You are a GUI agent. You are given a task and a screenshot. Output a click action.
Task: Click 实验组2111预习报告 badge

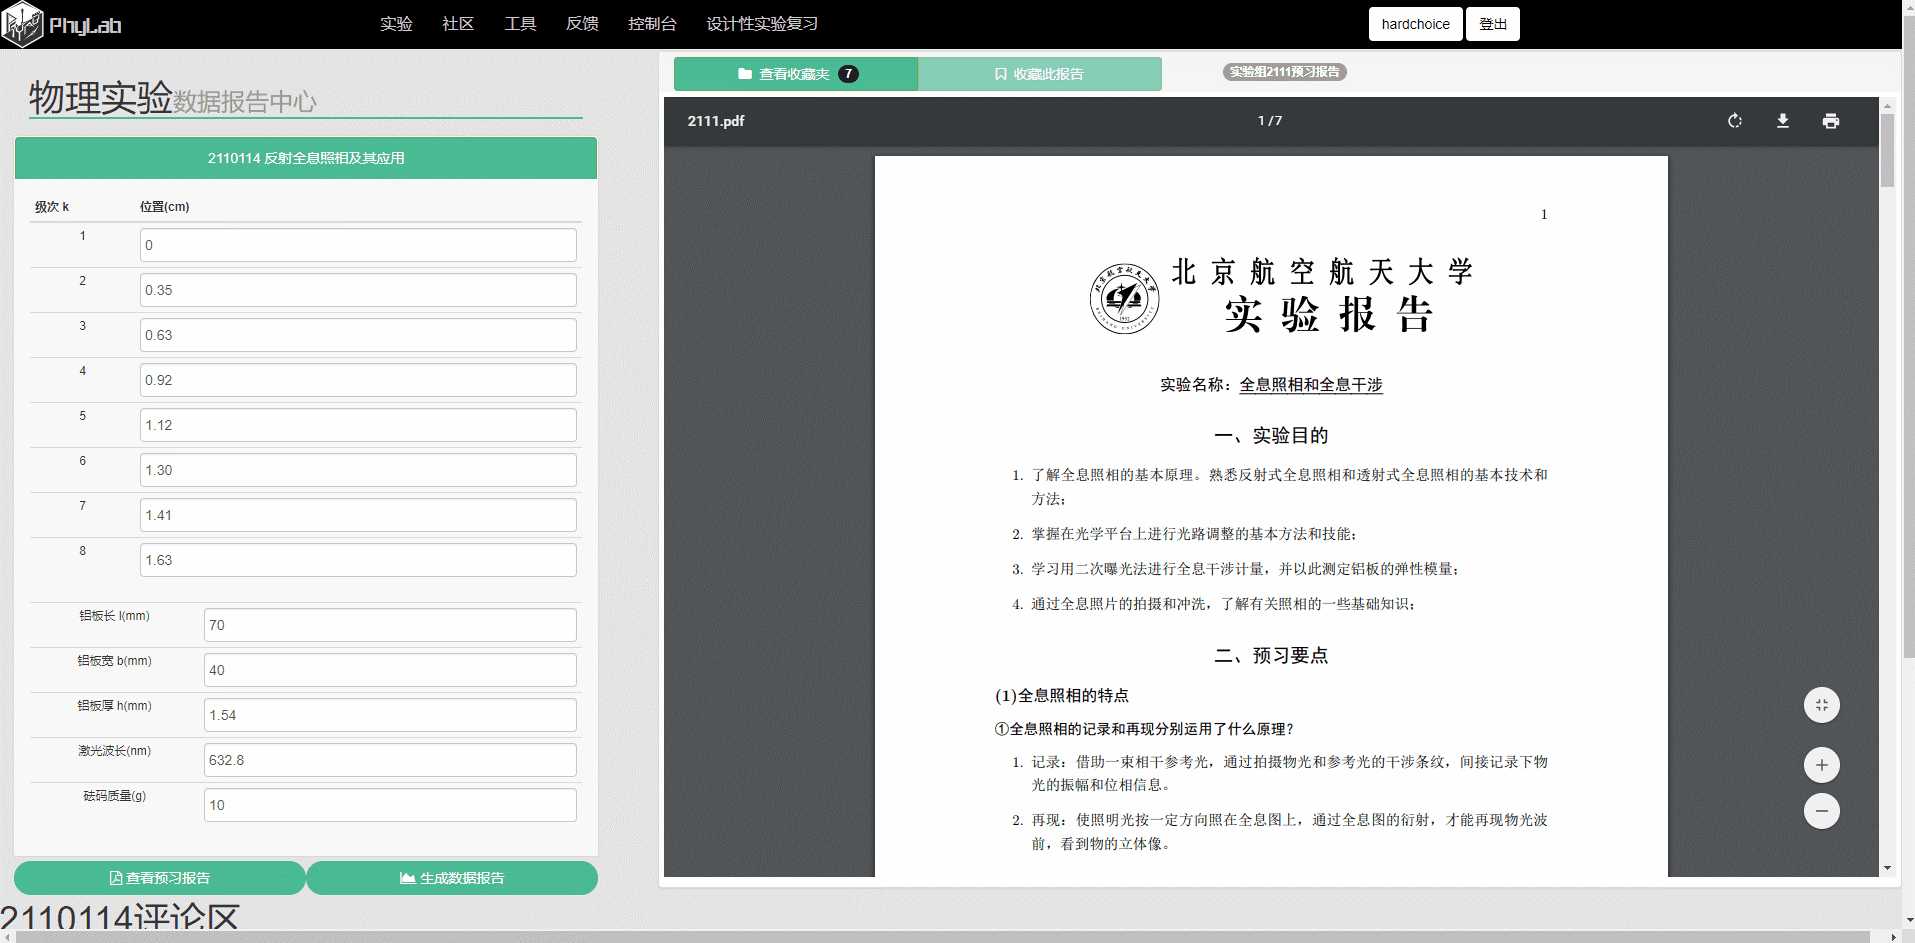(1284, 72)
